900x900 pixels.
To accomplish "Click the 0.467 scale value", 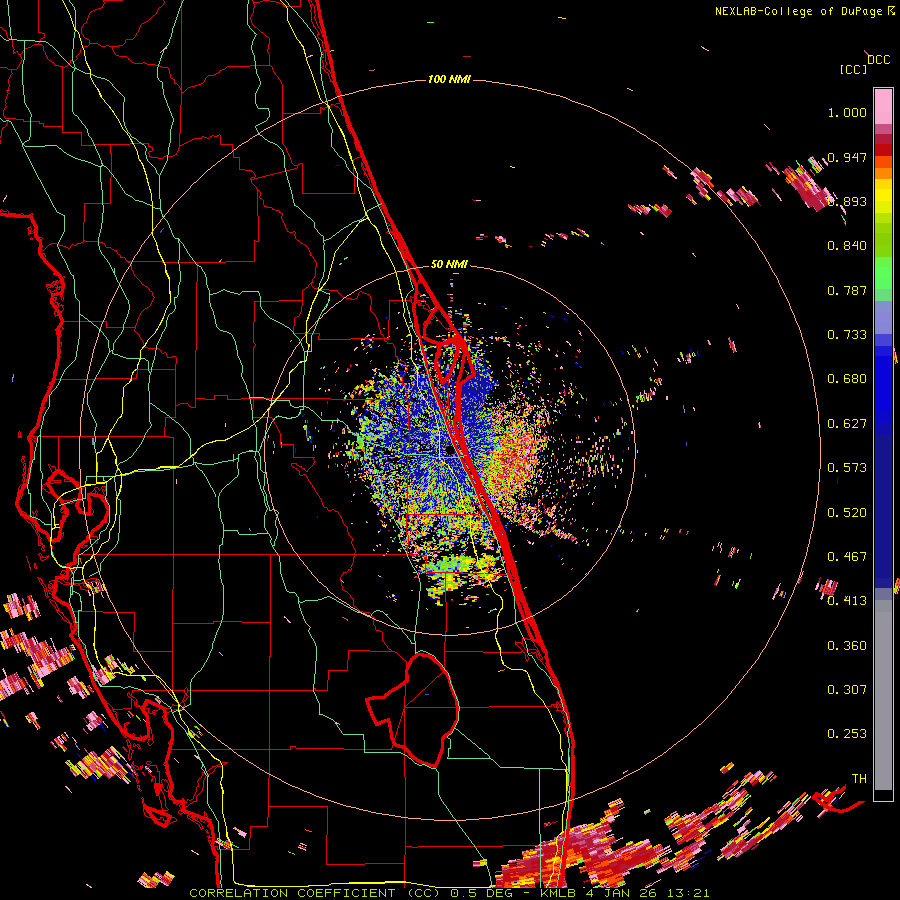I will click(x=847, y=557).
